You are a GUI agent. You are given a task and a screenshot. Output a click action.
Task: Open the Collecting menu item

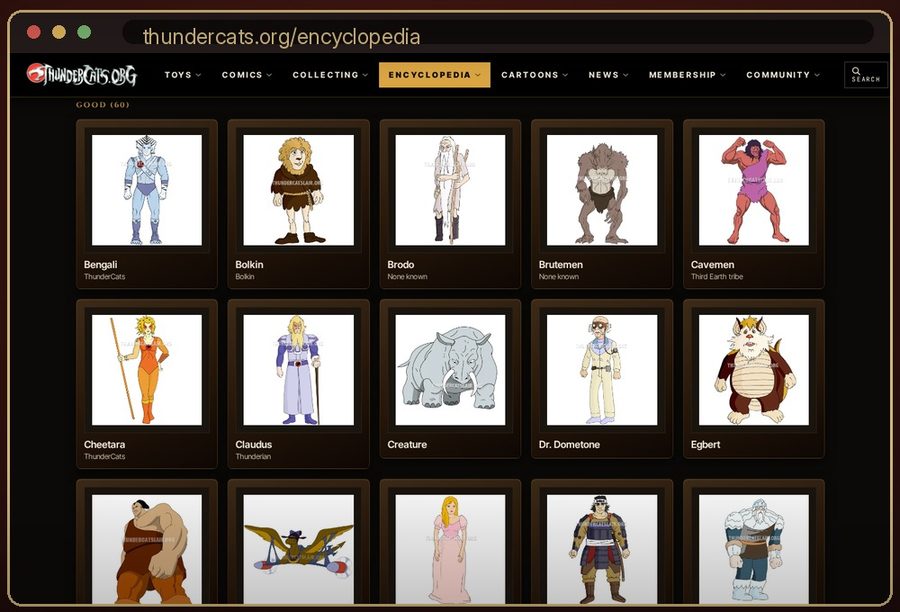click(x=325, y=75)
